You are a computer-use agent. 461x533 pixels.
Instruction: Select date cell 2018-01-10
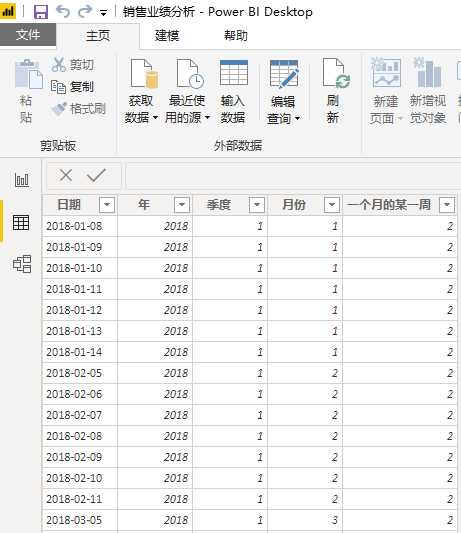click(80, 268)
